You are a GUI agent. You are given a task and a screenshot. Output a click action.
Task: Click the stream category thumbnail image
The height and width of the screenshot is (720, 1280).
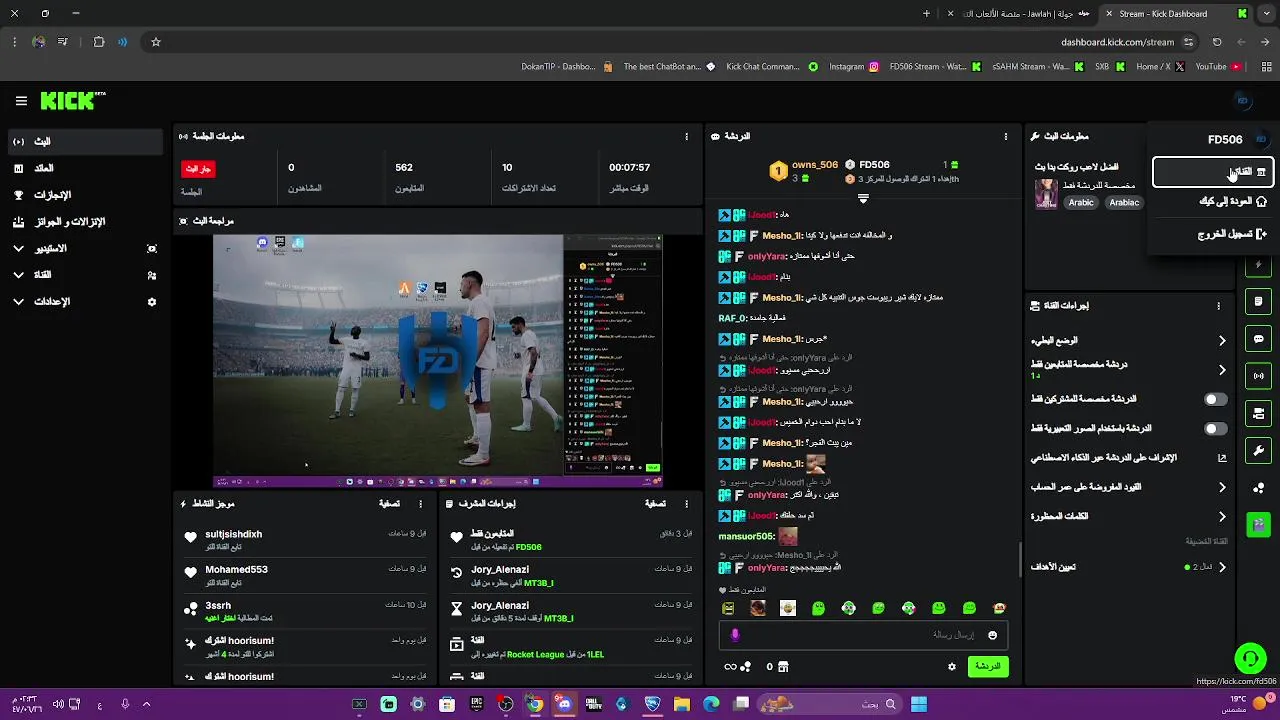click(1046, 193)
